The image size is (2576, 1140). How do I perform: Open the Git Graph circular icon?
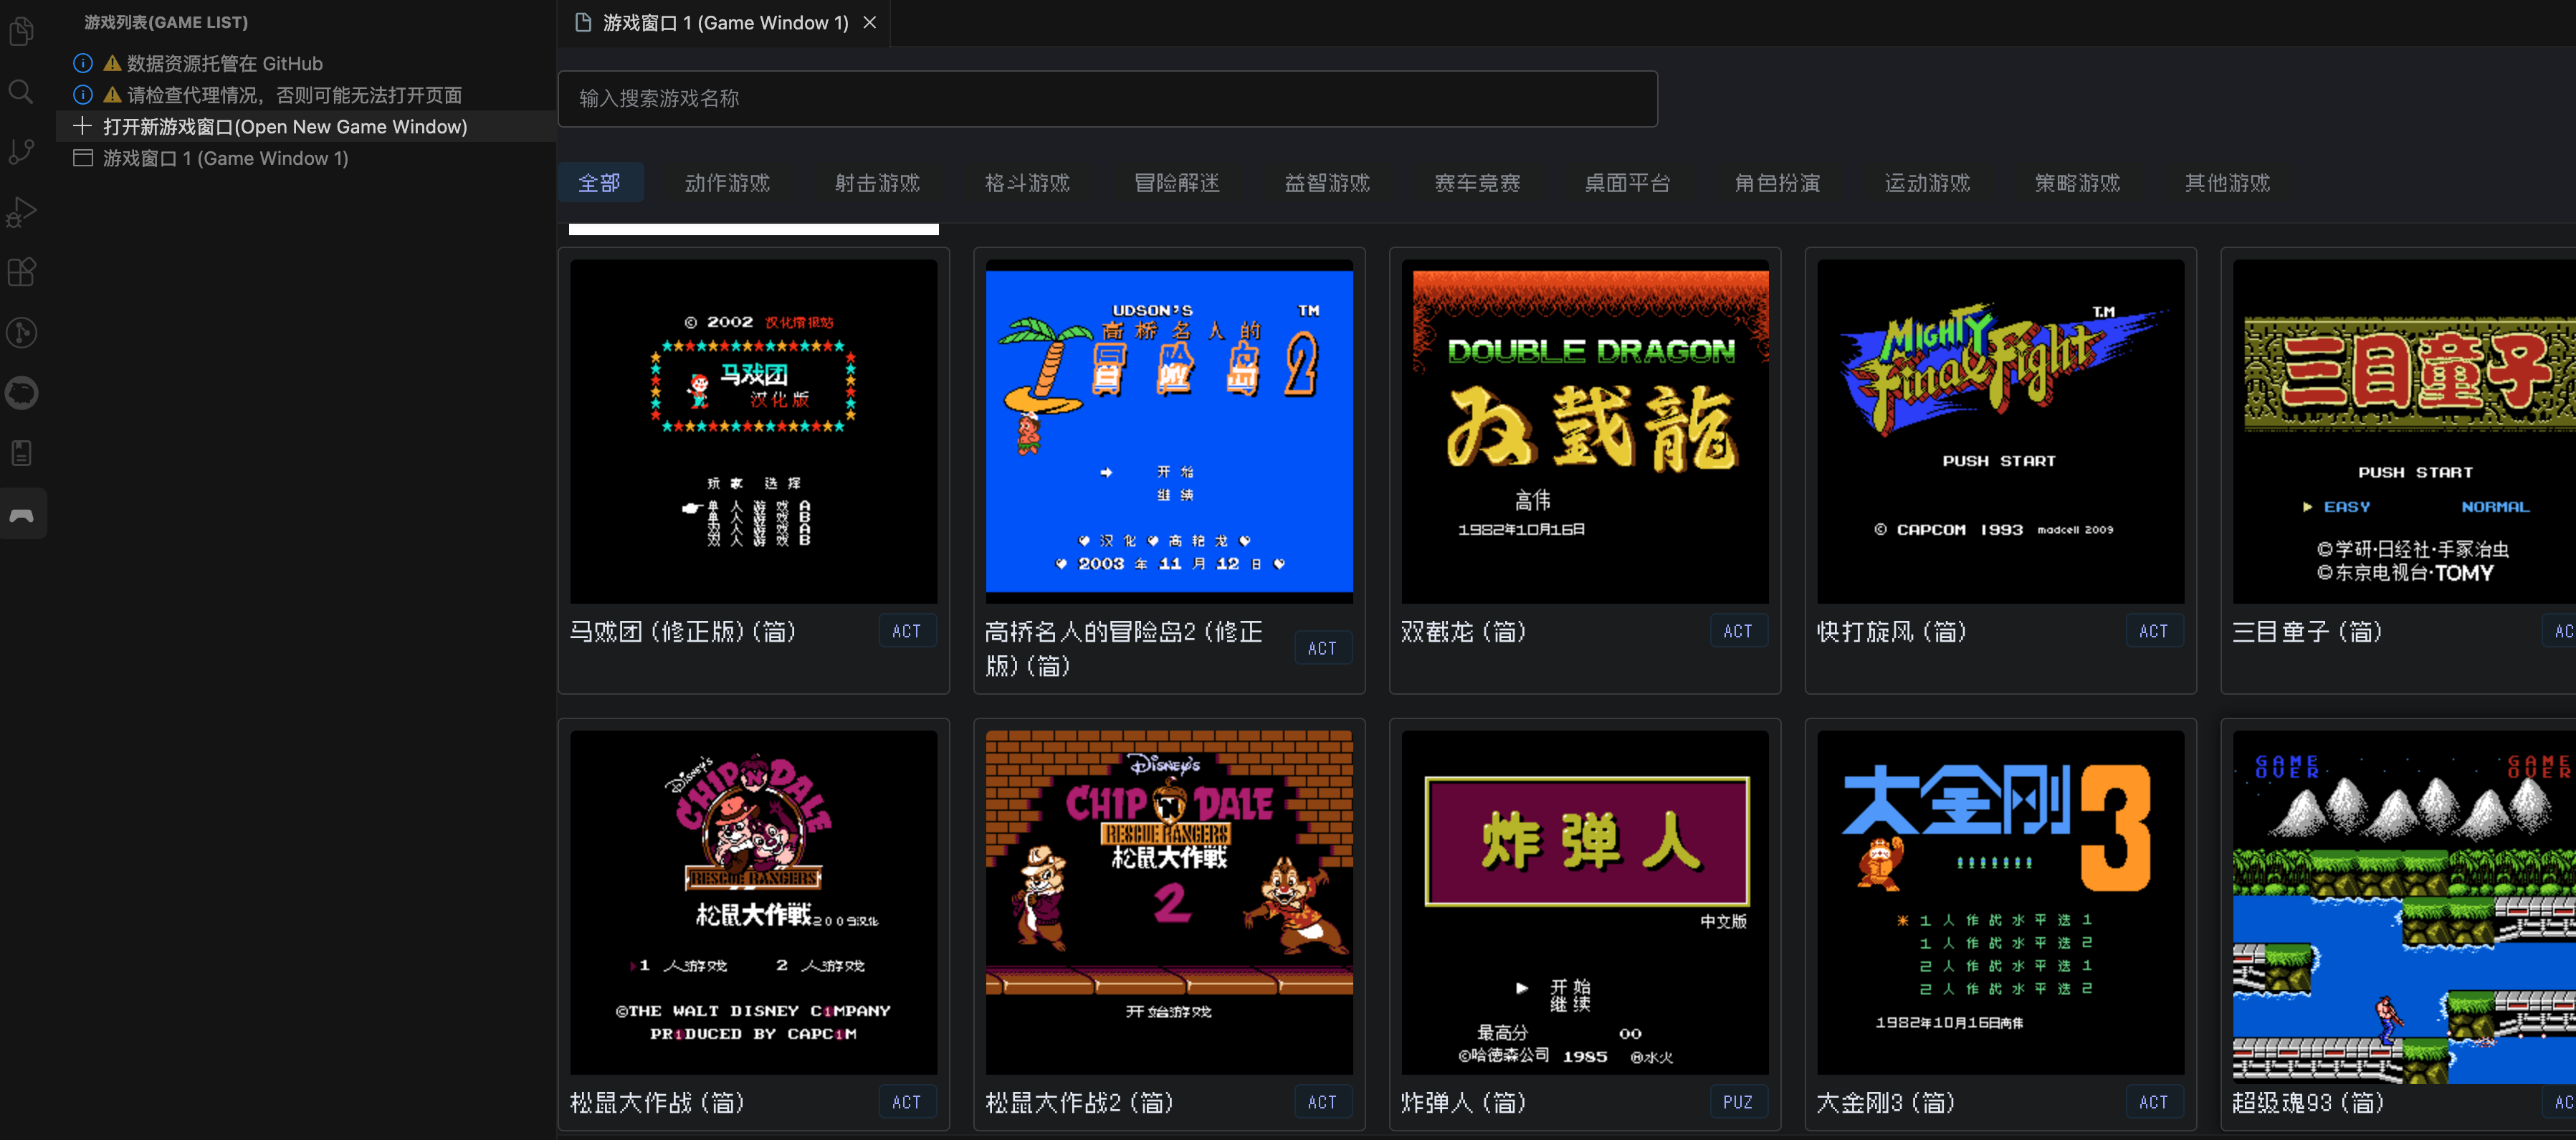pyautogui.click(x=22, y=332)
